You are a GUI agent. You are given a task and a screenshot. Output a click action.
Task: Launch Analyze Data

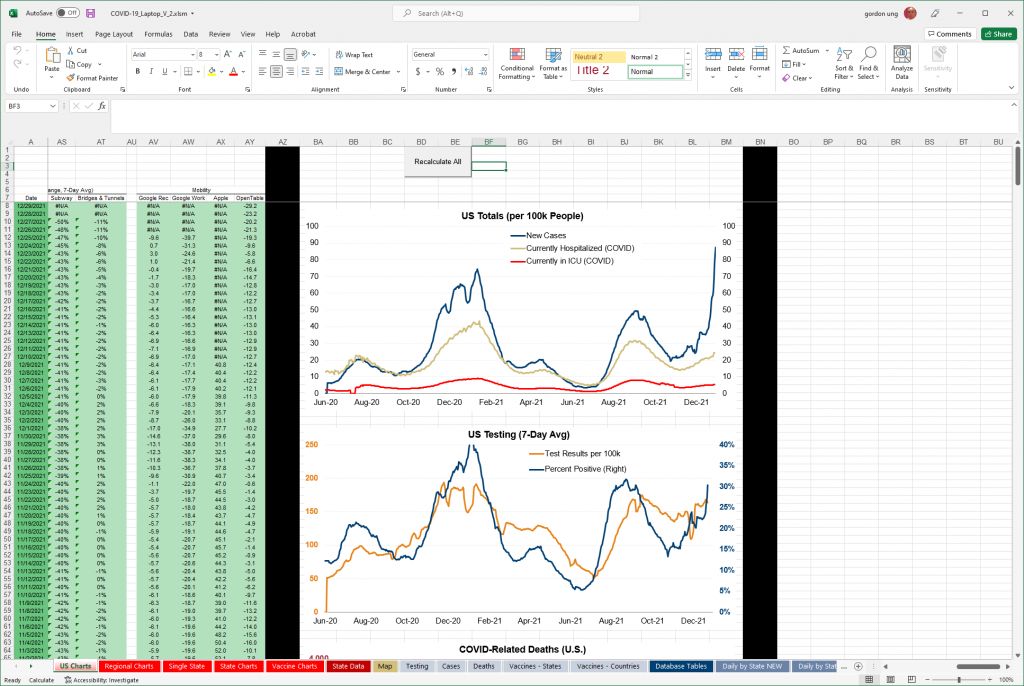(901, 62)
